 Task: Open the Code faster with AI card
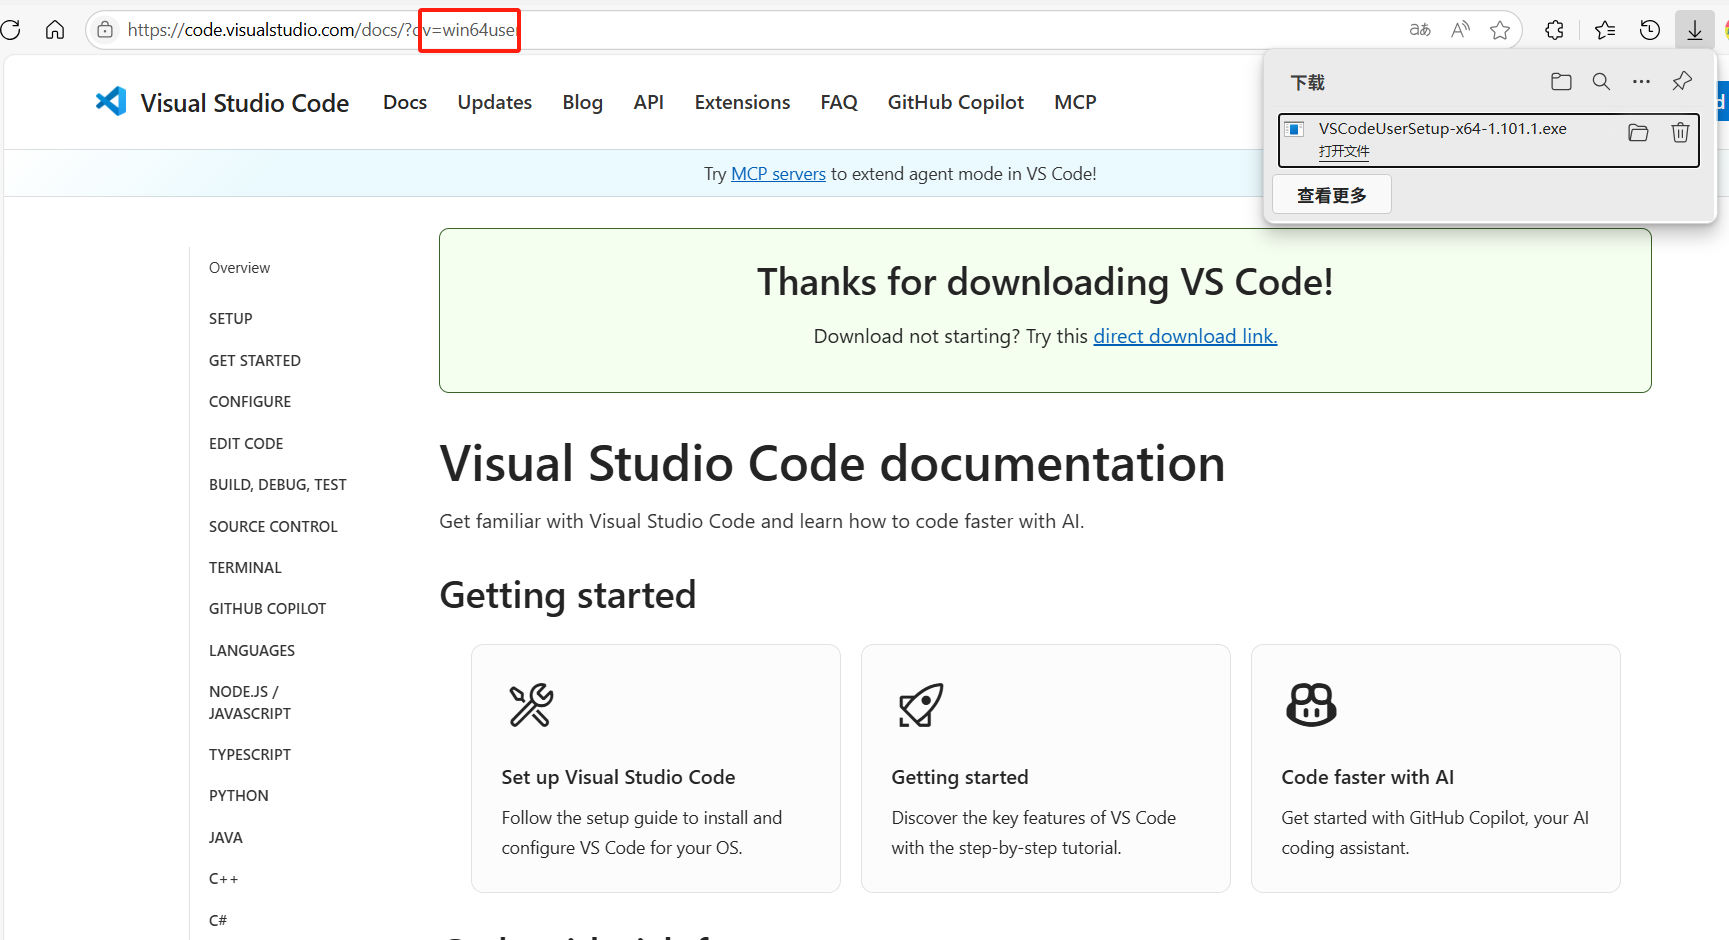(x=1436, y=768)
